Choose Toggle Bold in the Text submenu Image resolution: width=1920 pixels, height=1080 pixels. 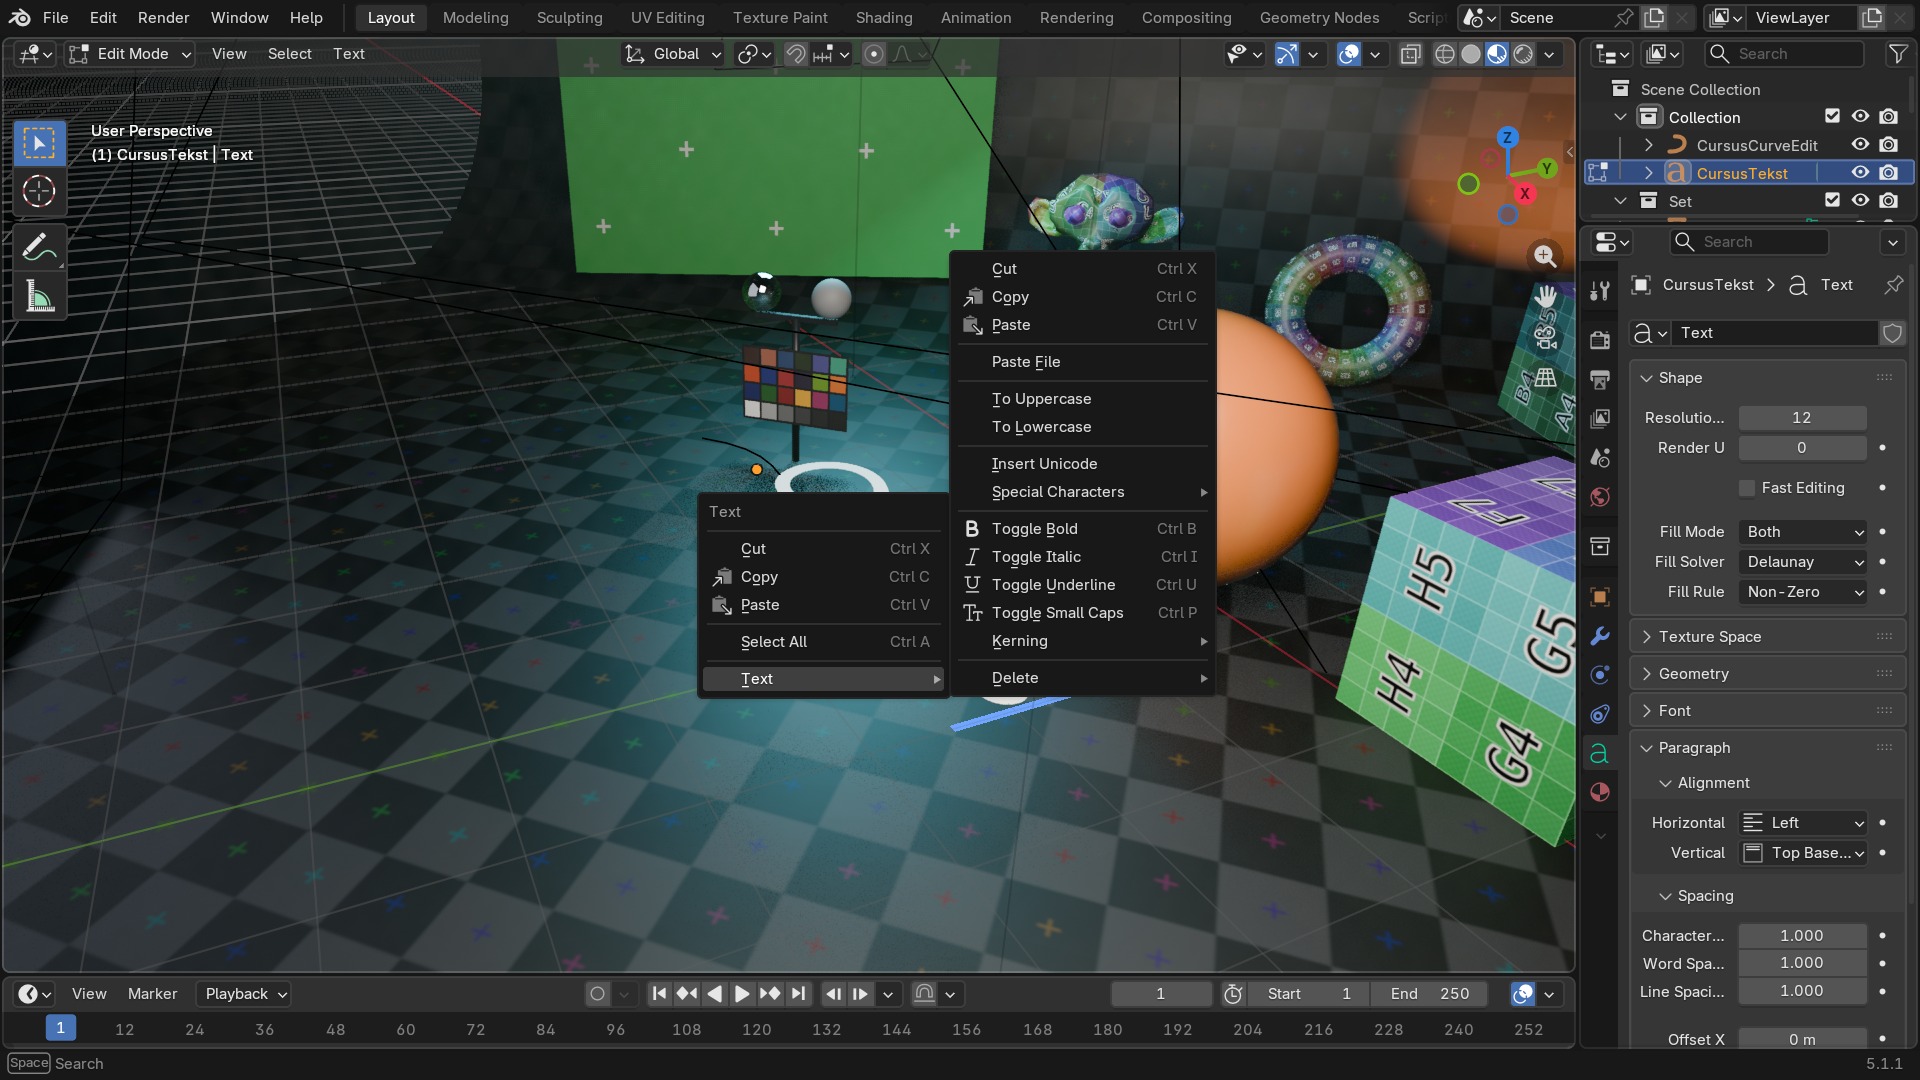tap(1082, 529)
